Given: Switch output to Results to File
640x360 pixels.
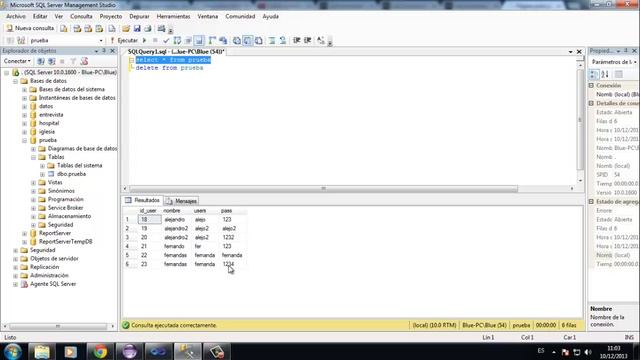Looking at the screenshot, I should pos(259,40).
